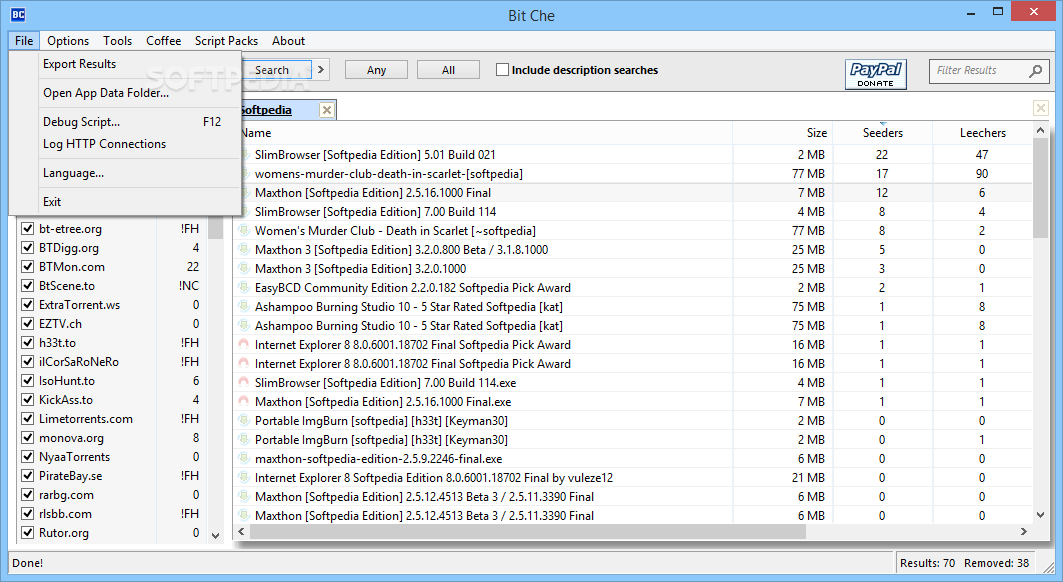Viewport: 1063px width, 582px height.
Task: Click the site list scroll down arrow
Action: click(x=216, y=535)
